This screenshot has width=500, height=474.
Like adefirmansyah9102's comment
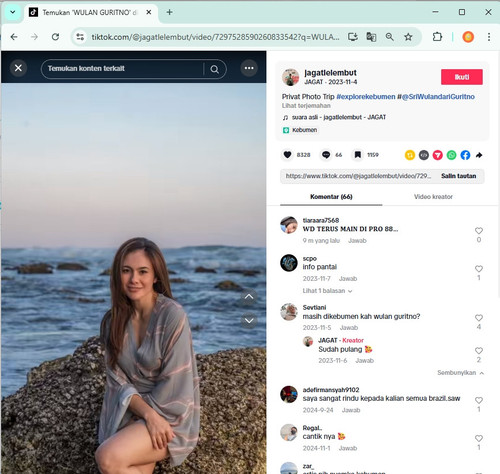479,400
